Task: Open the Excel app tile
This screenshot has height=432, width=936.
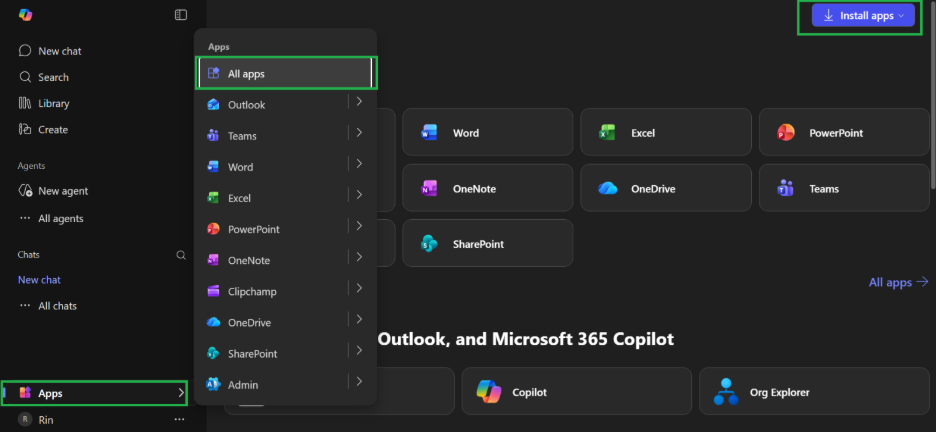Action: coord(666,132)
